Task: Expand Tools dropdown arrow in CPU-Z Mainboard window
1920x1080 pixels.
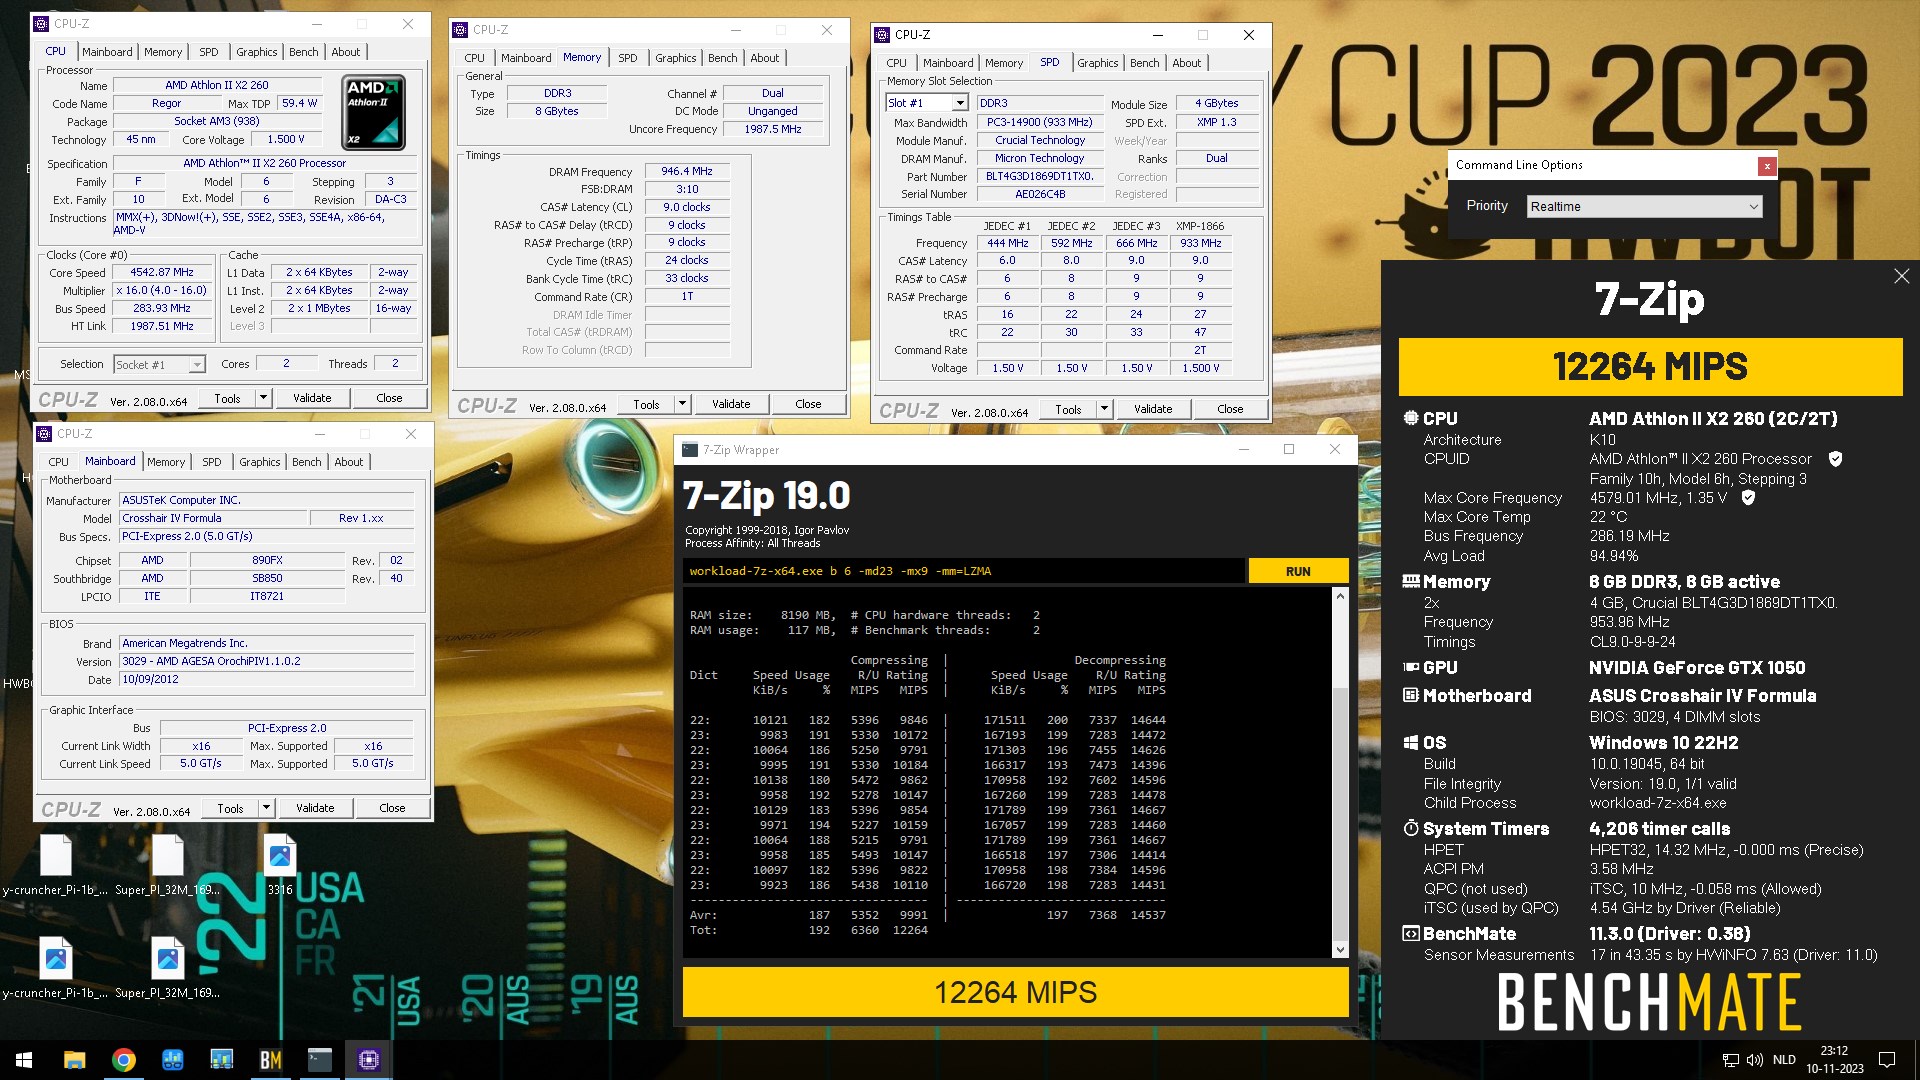Action: point(266,808)
